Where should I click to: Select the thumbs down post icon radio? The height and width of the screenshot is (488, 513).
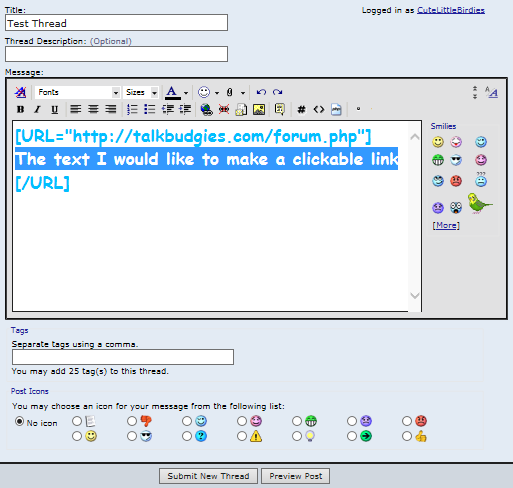pyautogui.click(x=132, y=421)
